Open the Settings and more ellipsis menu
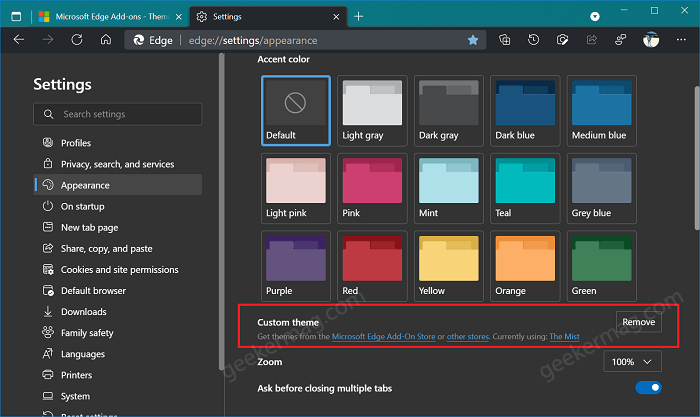This screenshot has width=700, height=417. coord(681,40)
